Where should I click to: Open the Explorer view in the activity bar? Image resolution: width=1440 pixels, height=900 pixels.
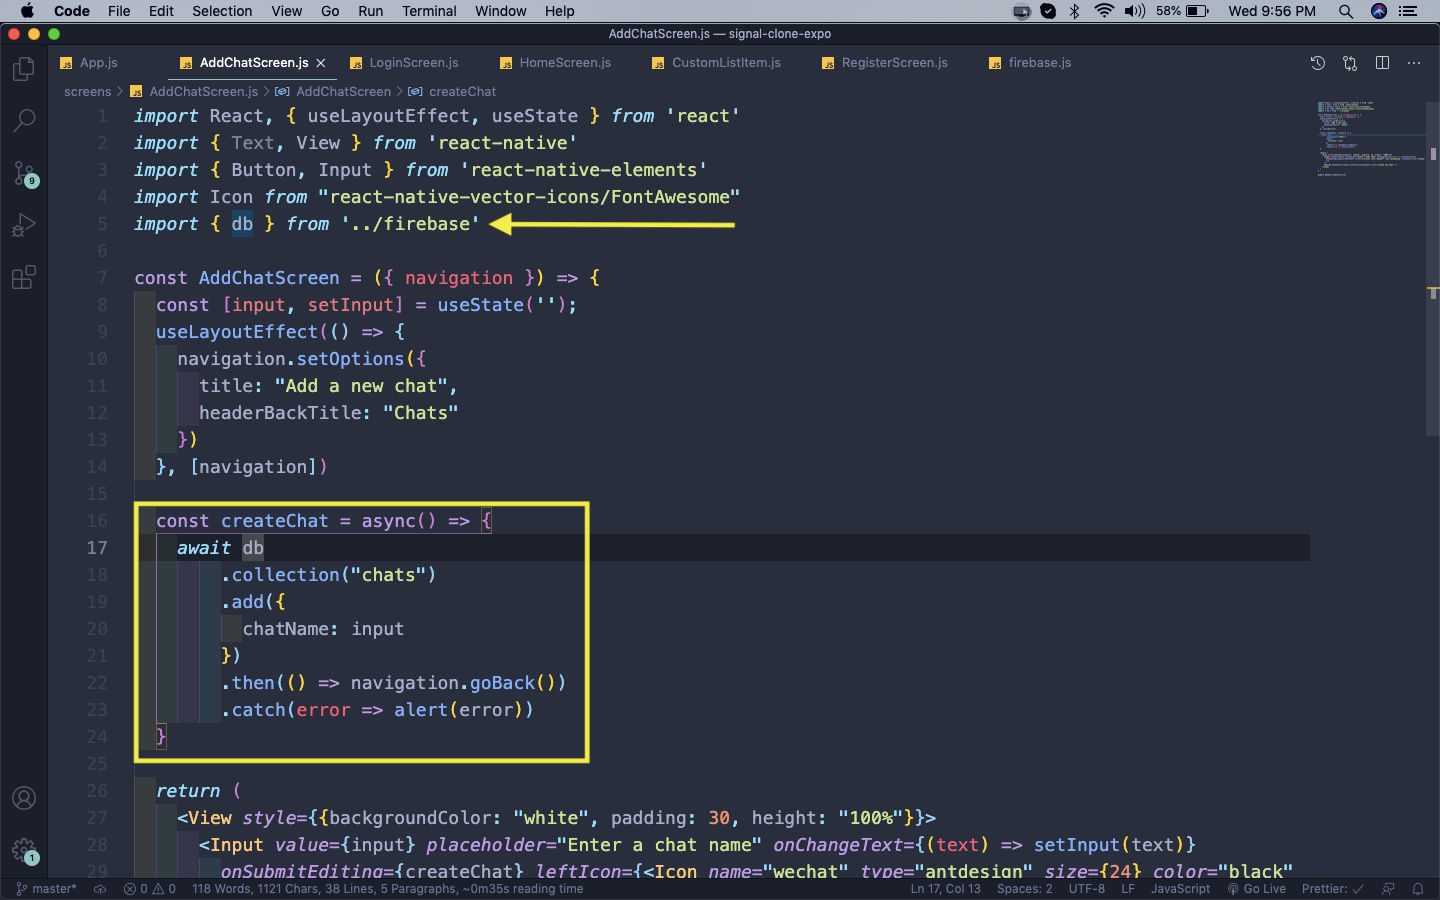coord(24,69)
